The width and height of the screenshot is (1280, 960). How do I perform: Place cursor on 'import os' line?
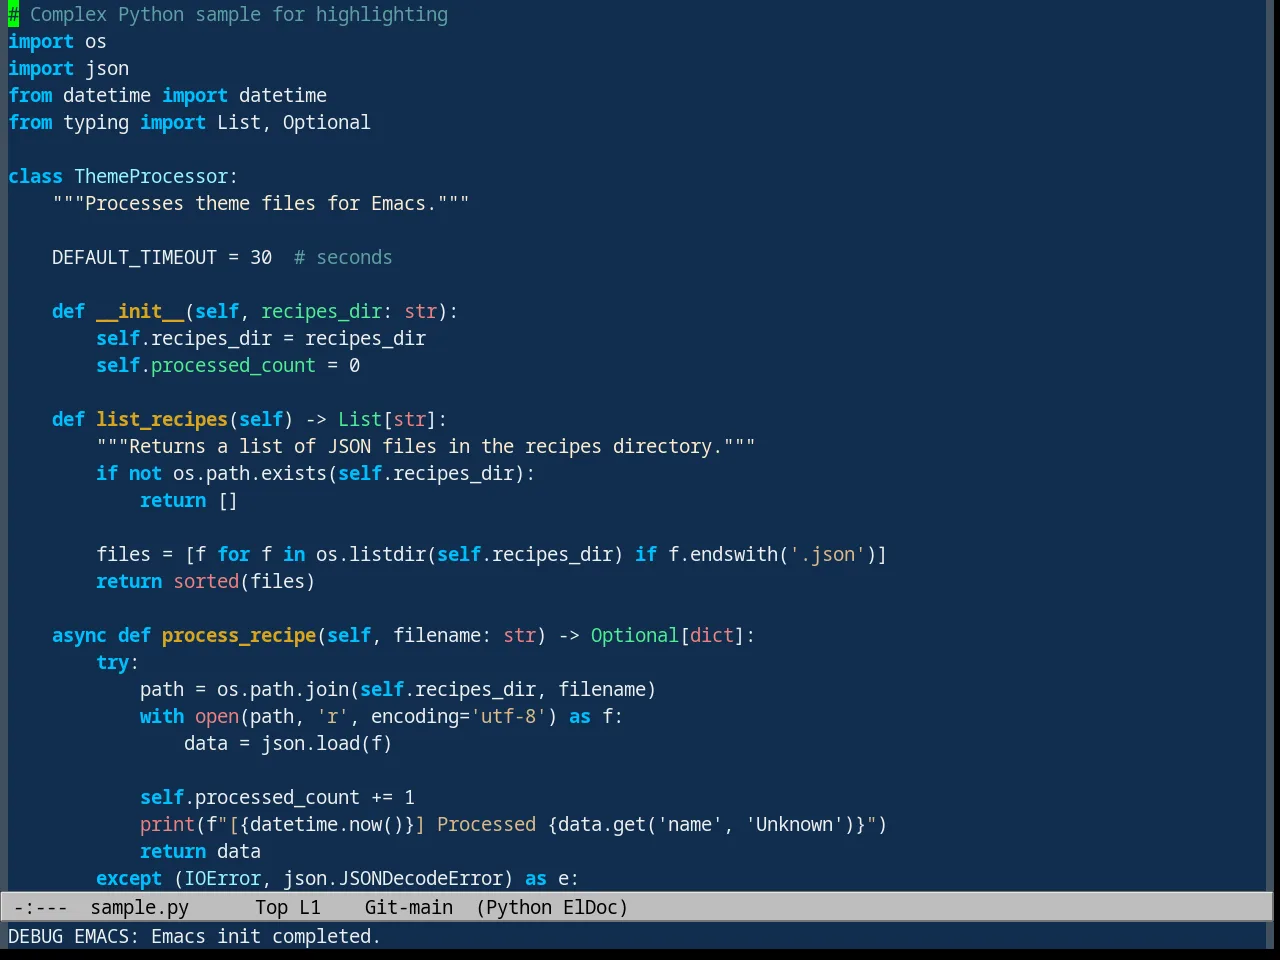[x=57, y=41]
